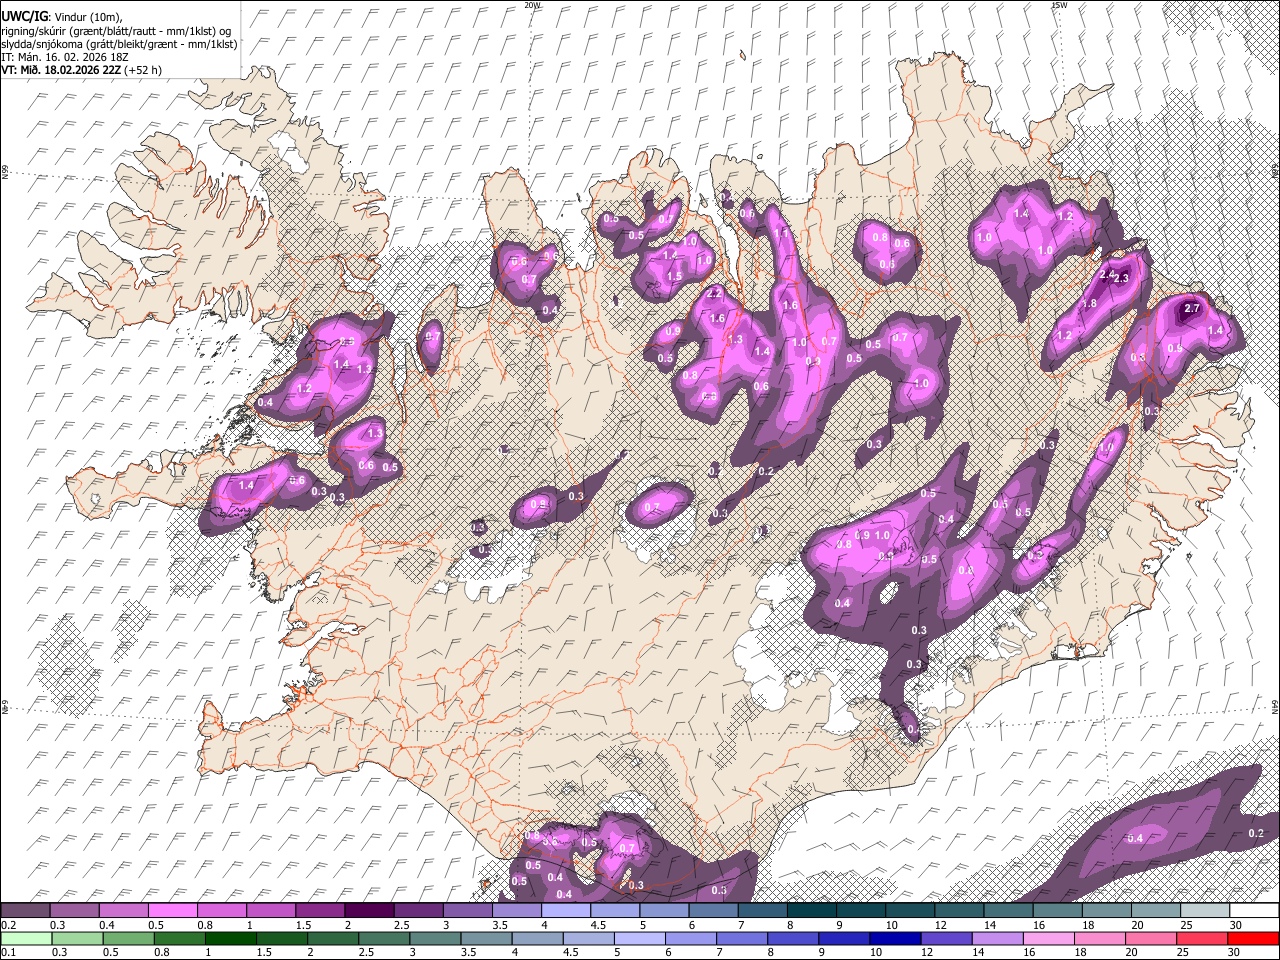This screenshot has height=960, width=1280.
Task: Click the 'UWC/IG' title in the header
Action: tap(24, 17)
